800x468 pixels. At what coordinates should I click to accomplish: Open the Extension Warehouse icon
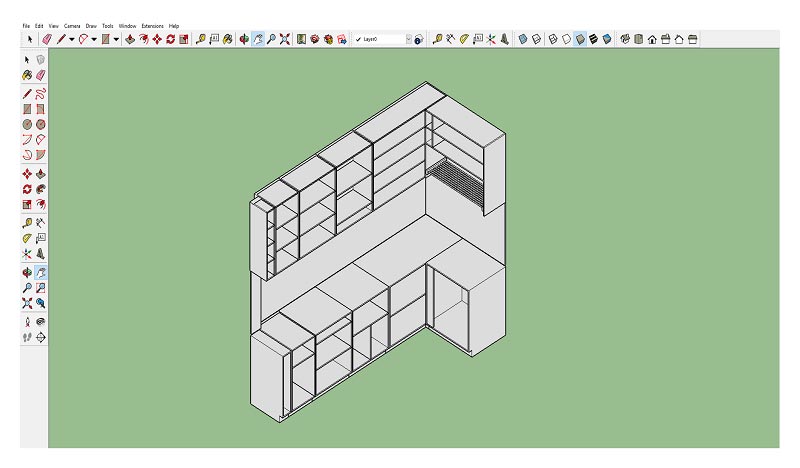pos(329,39)
